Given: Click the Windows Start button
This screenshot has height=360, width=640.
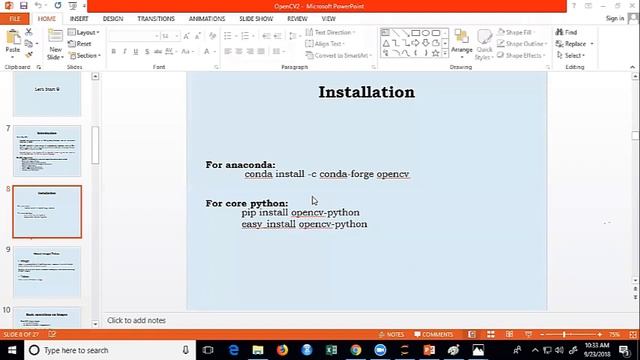Looking at the screenshot, I should coord(12,350).
